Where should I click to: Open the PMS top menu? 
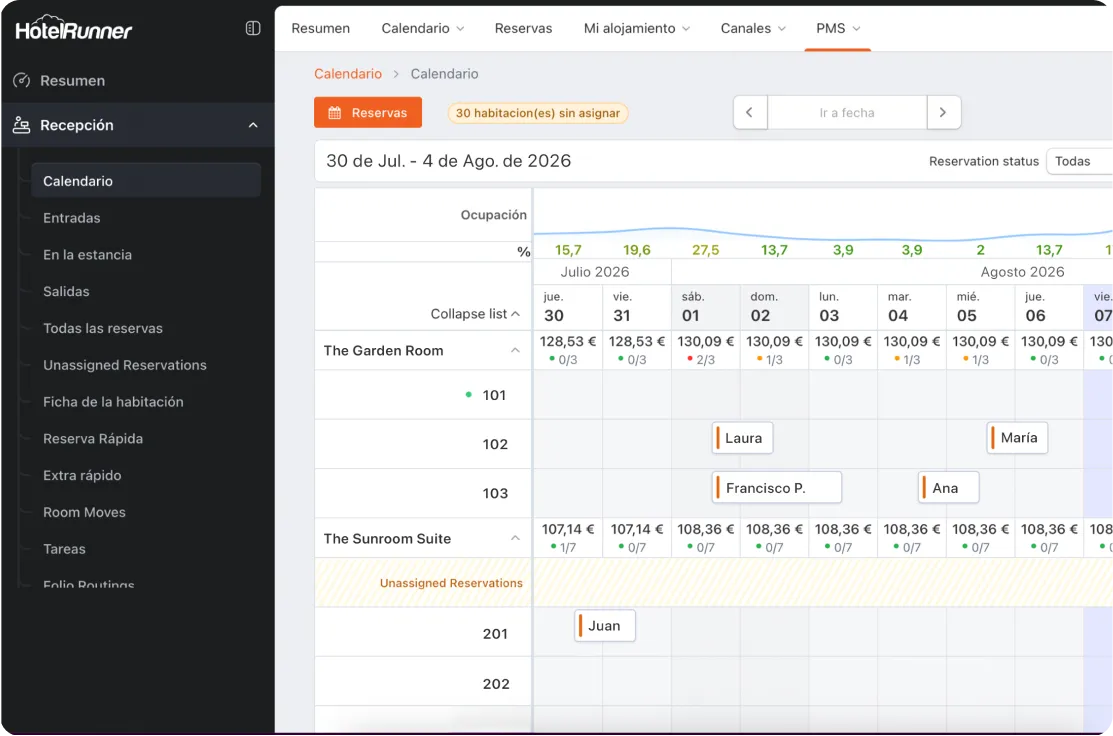click(x=838, y=28)
